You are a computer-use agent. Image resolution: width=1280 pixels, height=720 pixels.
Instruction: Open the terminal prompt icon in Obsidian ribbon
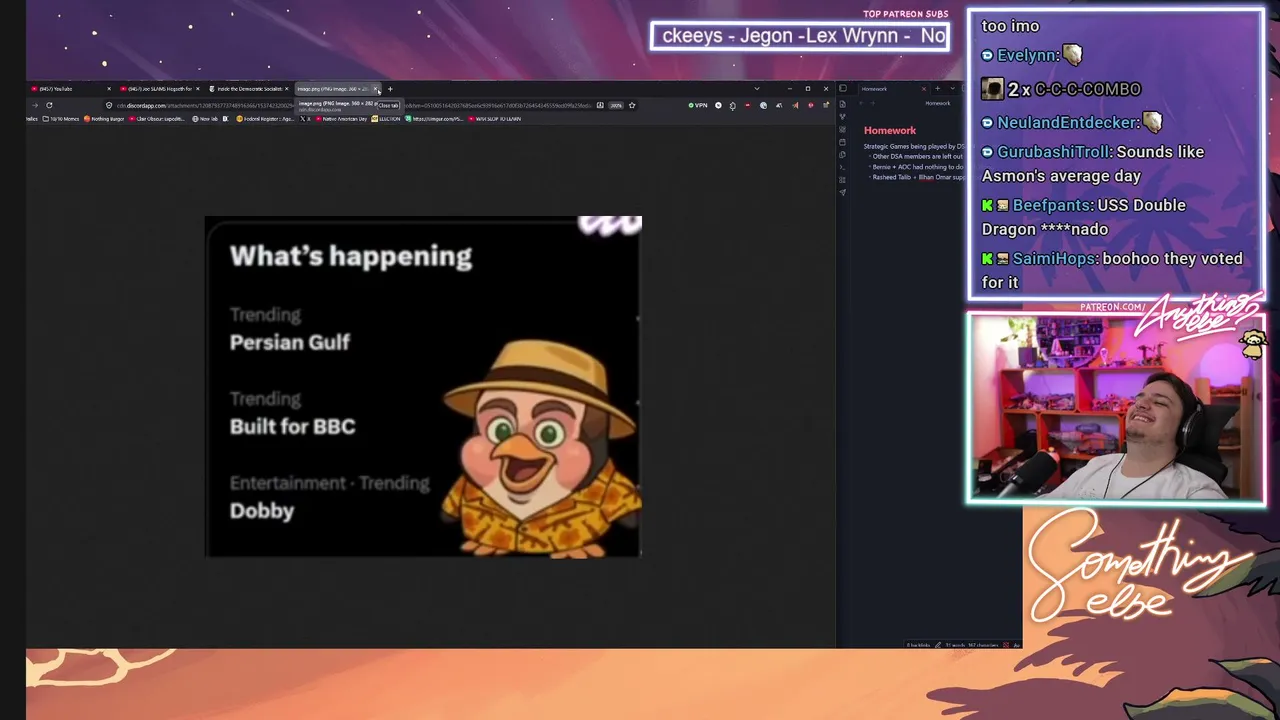click(x=842, y=167)
